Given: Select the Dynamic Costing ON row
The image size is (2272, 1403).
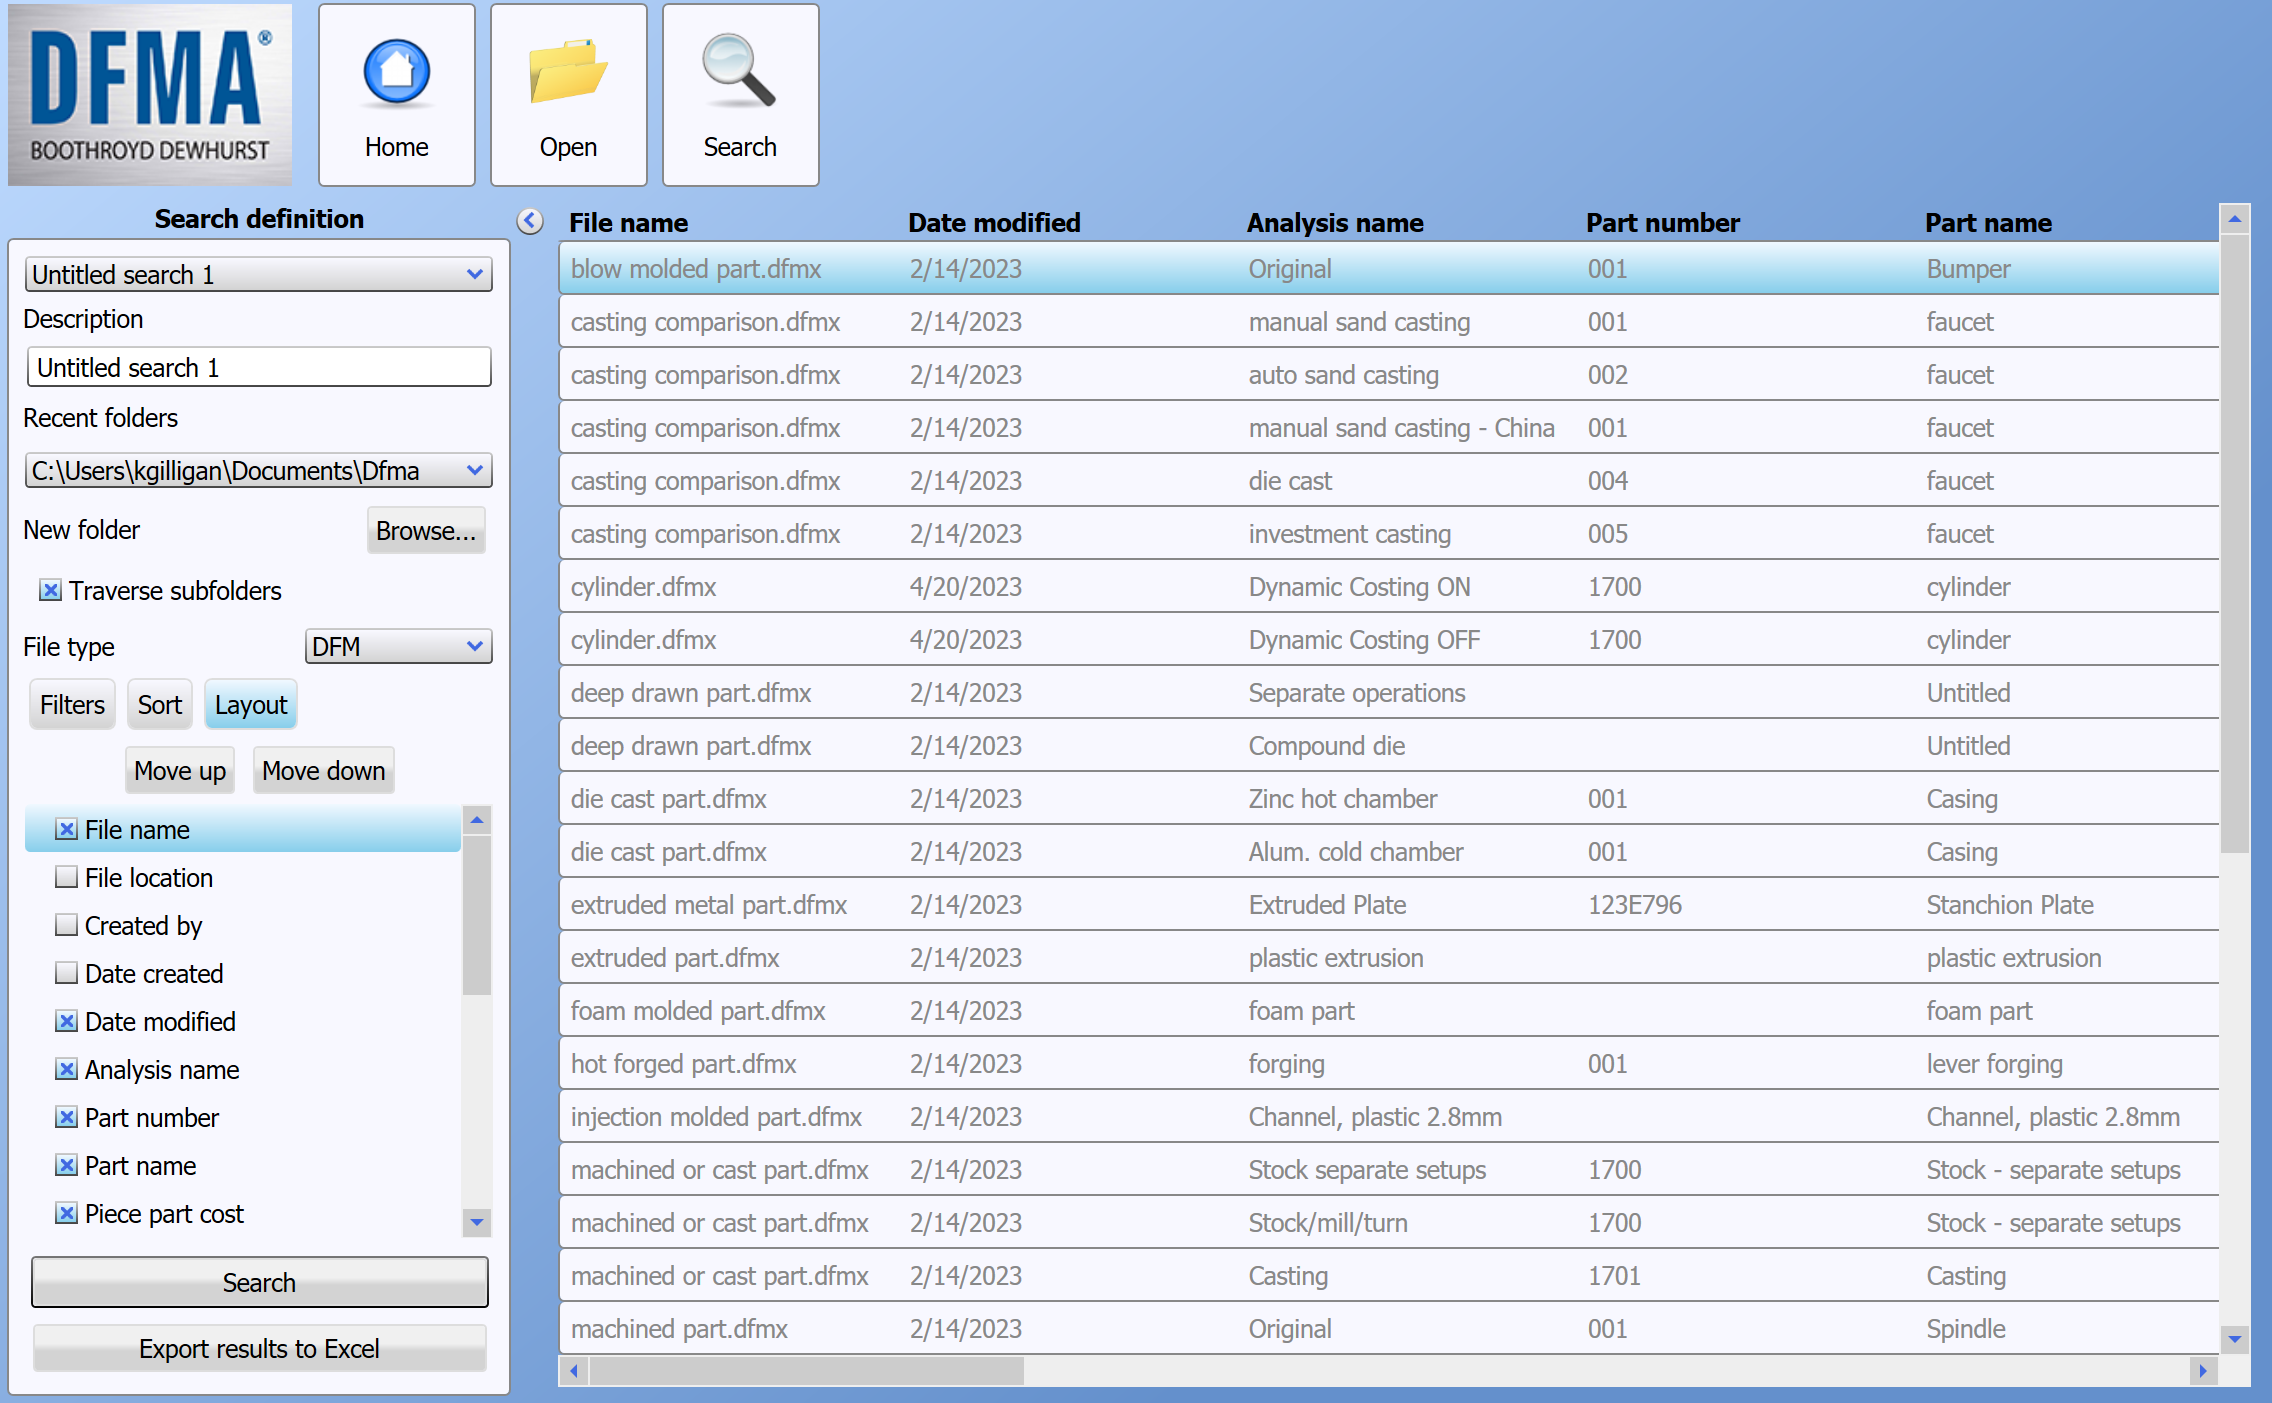Looking at the screenshot, I should [x=1389, y=587].
